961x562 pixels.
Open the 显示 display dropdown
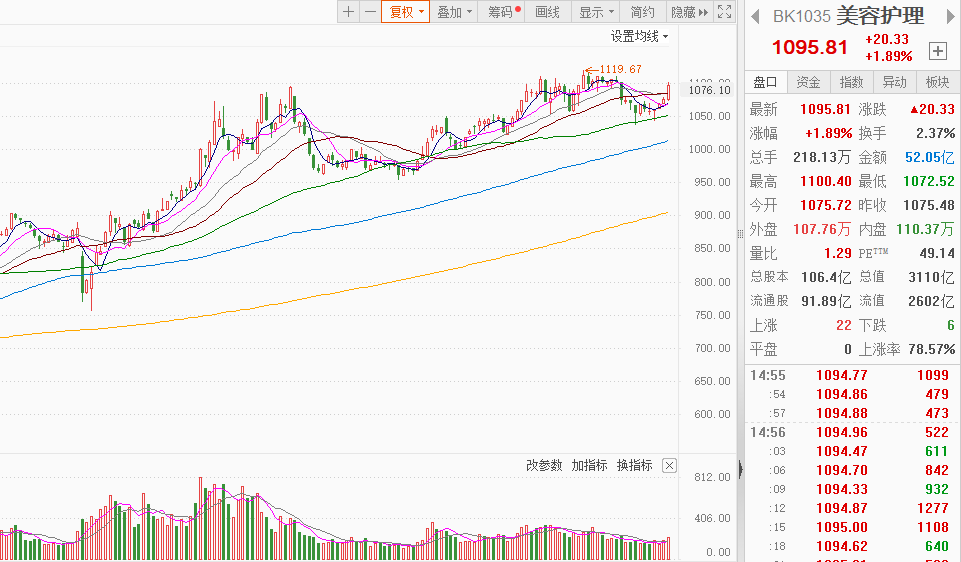[596, 12]
